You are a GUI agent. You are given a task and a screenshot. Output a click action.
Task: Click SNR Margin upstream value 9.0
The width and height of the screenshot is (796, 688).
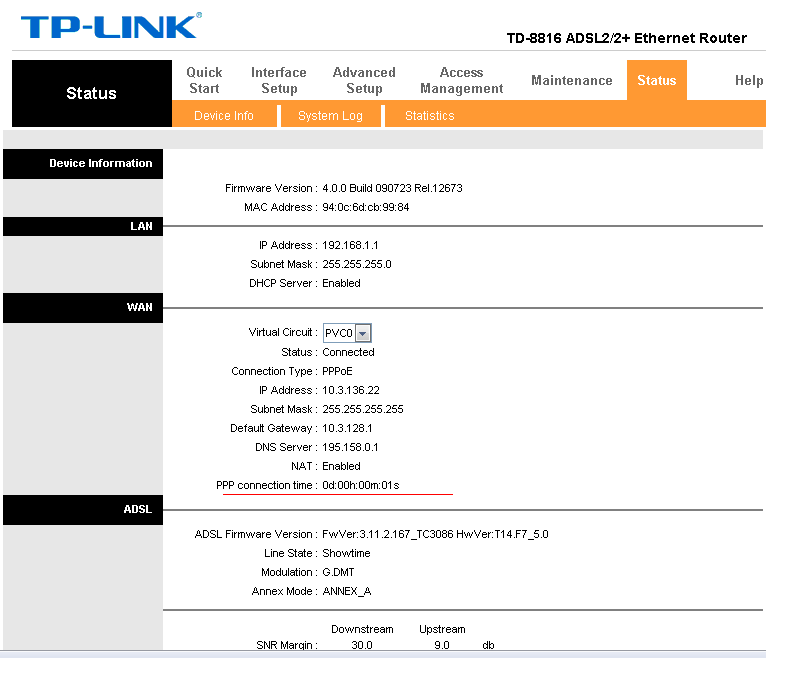click(x=442, y=645)
